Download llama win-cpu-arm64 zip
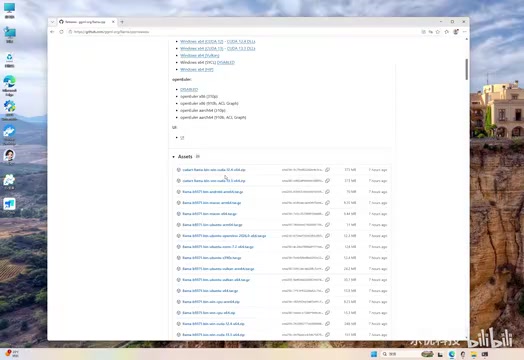524x360 pixels. 211,302
